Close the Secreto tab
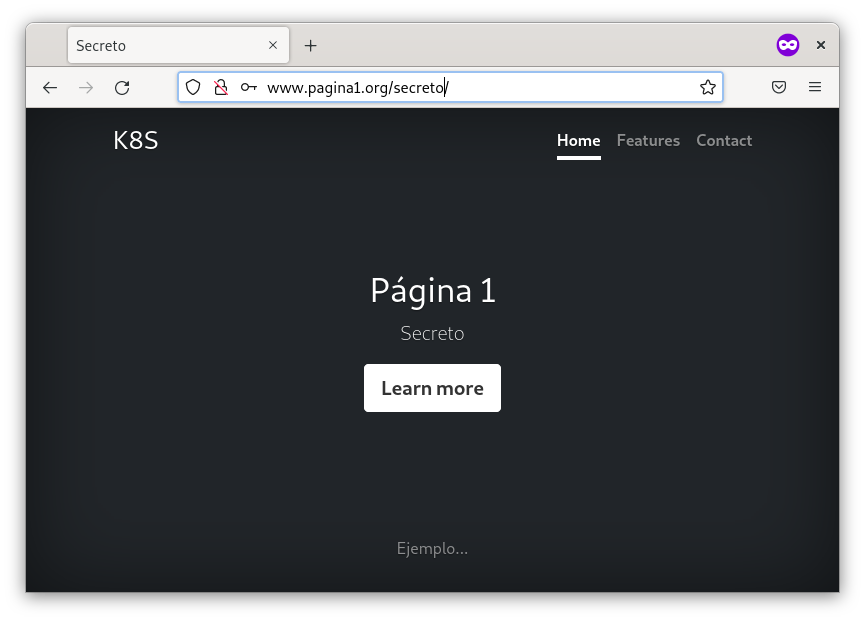The width and height of the screenshot is (865, 621). [273, 46]
